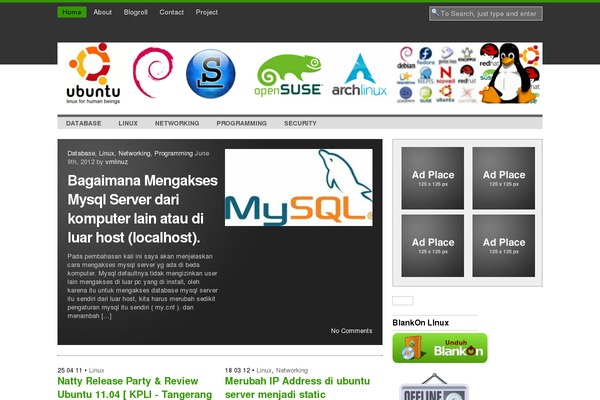Click the Linux tag in featured post

click(x=106, y=153)
